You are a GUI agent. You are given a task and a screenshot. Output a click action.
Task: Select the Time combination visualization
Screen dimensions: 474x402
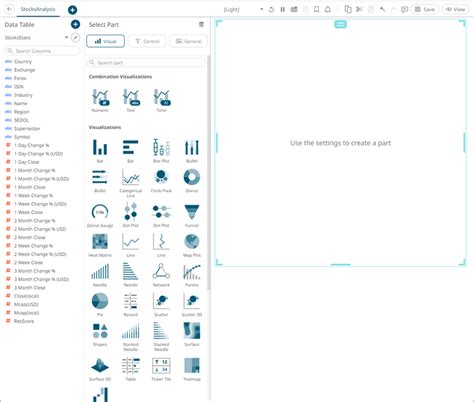[161, 100]
